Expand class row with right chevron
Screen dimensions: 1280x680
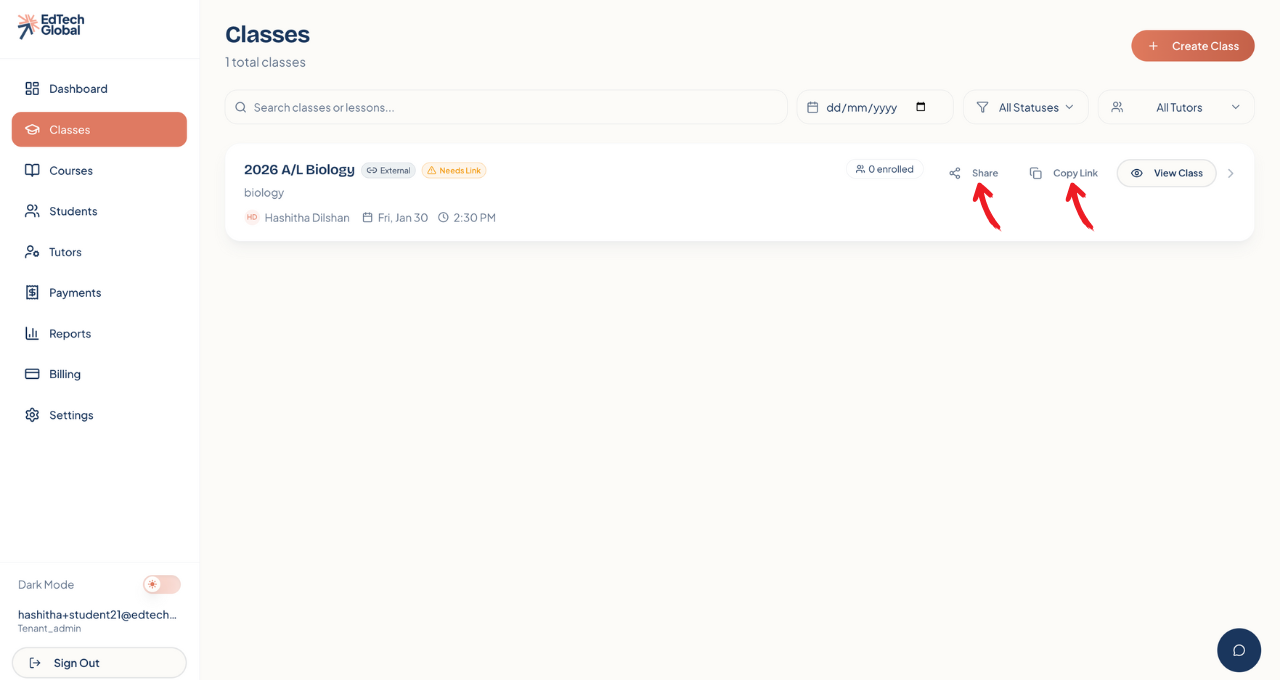click(x=1230, y=173)
